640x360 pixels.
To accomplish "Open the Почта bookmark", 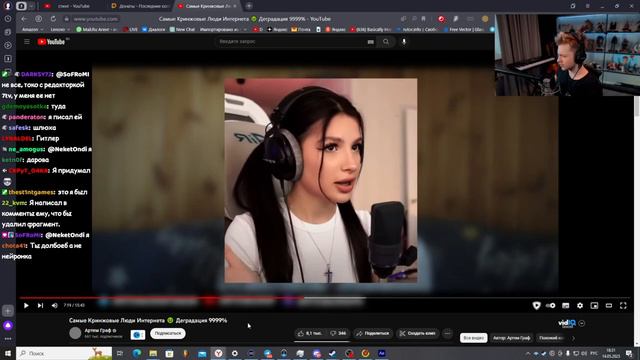I will pyautogui.click(x=301, y=29).
